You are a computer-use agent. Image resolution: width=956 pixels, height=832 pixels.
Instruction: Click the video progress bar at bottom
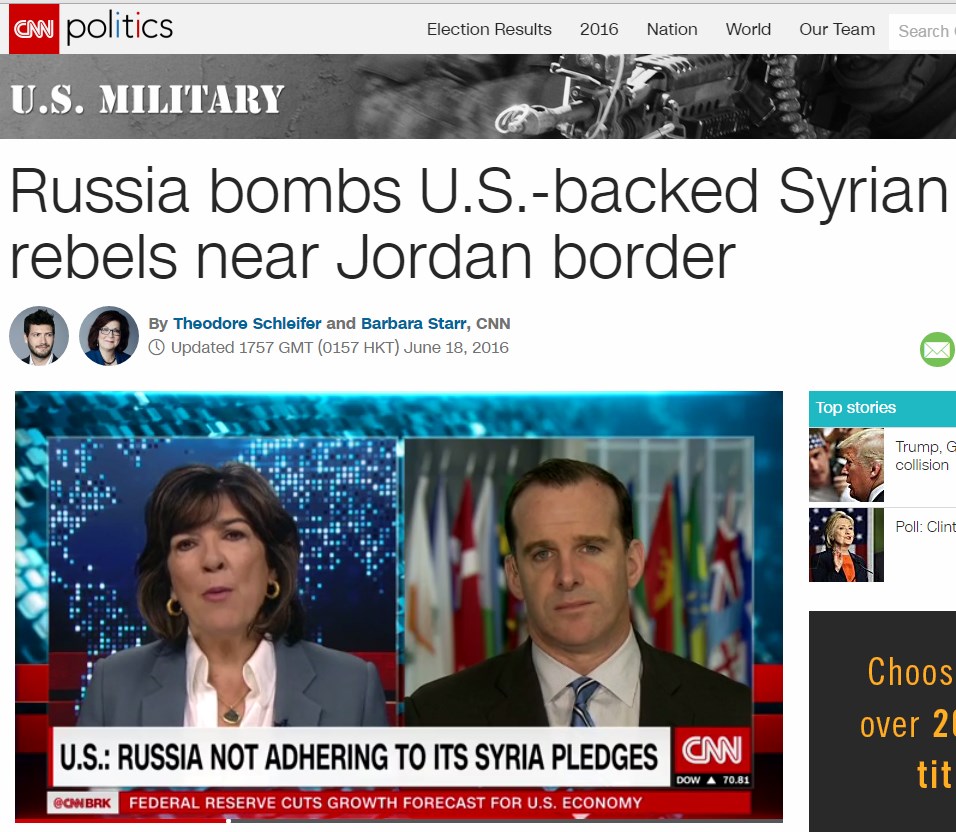tap(399, 820)
